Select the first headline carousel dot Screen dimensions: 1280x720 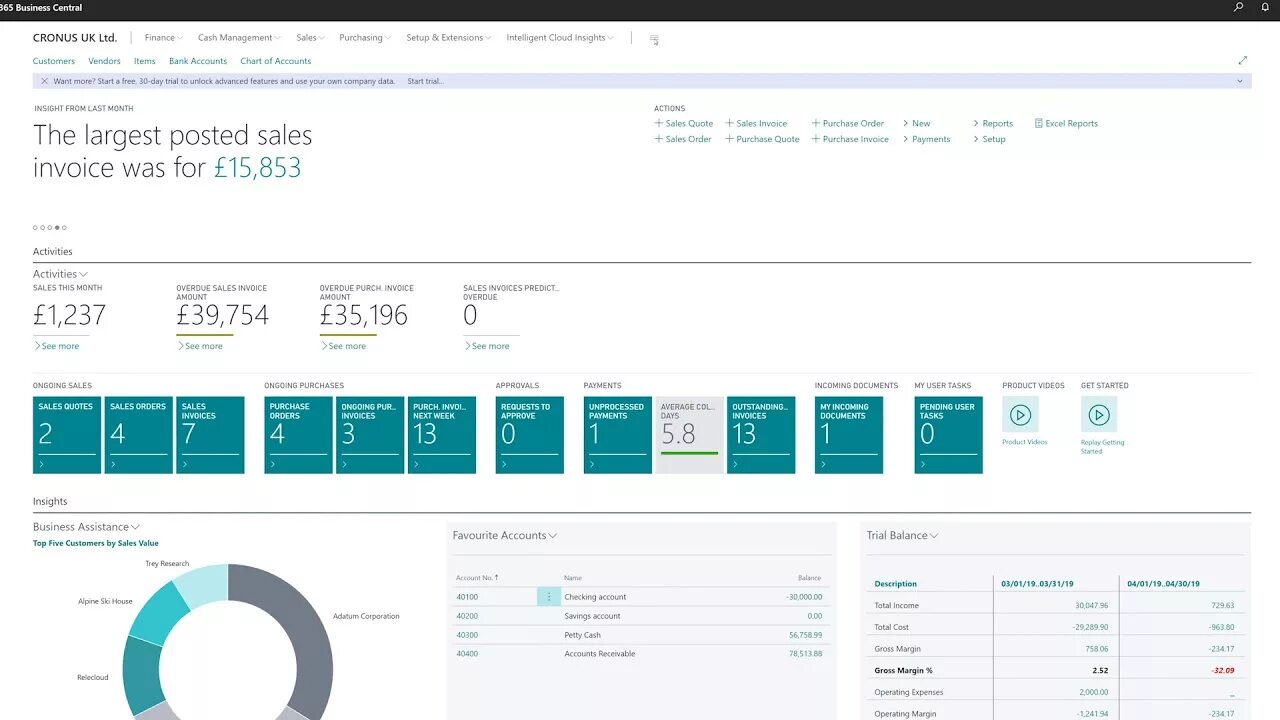(35, 228)
